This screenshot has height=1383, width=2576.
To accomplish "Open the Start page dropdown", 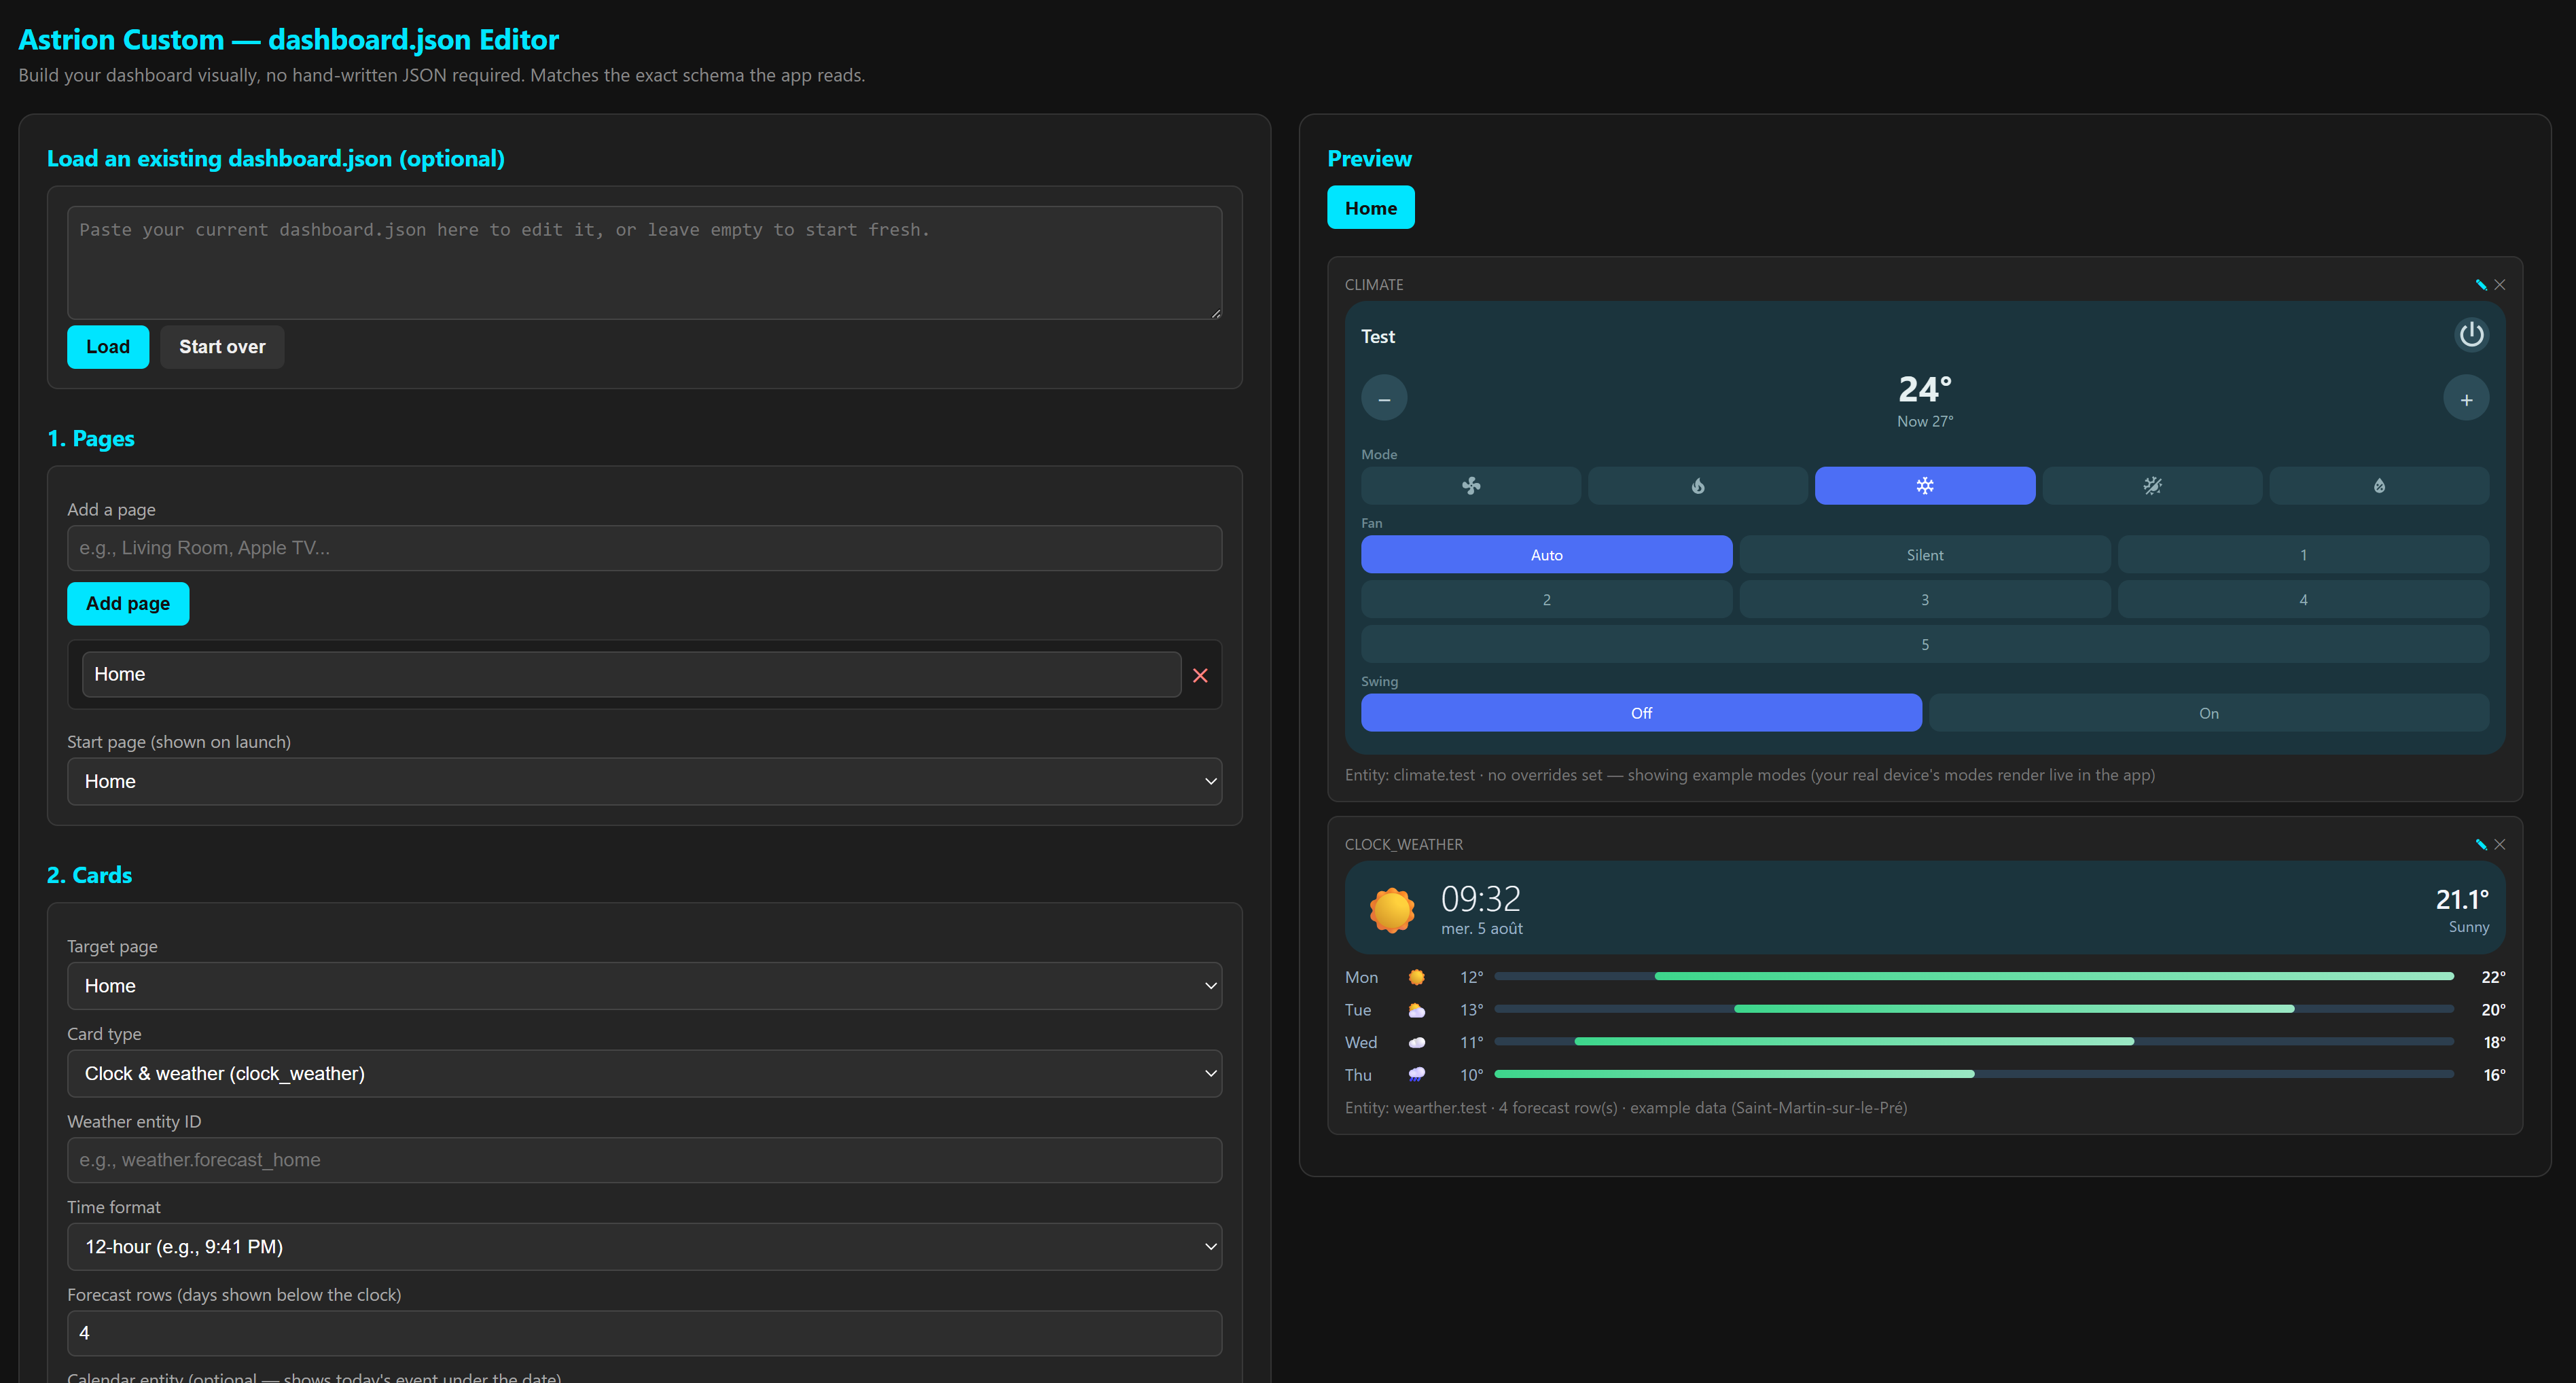I will point(644,782).
